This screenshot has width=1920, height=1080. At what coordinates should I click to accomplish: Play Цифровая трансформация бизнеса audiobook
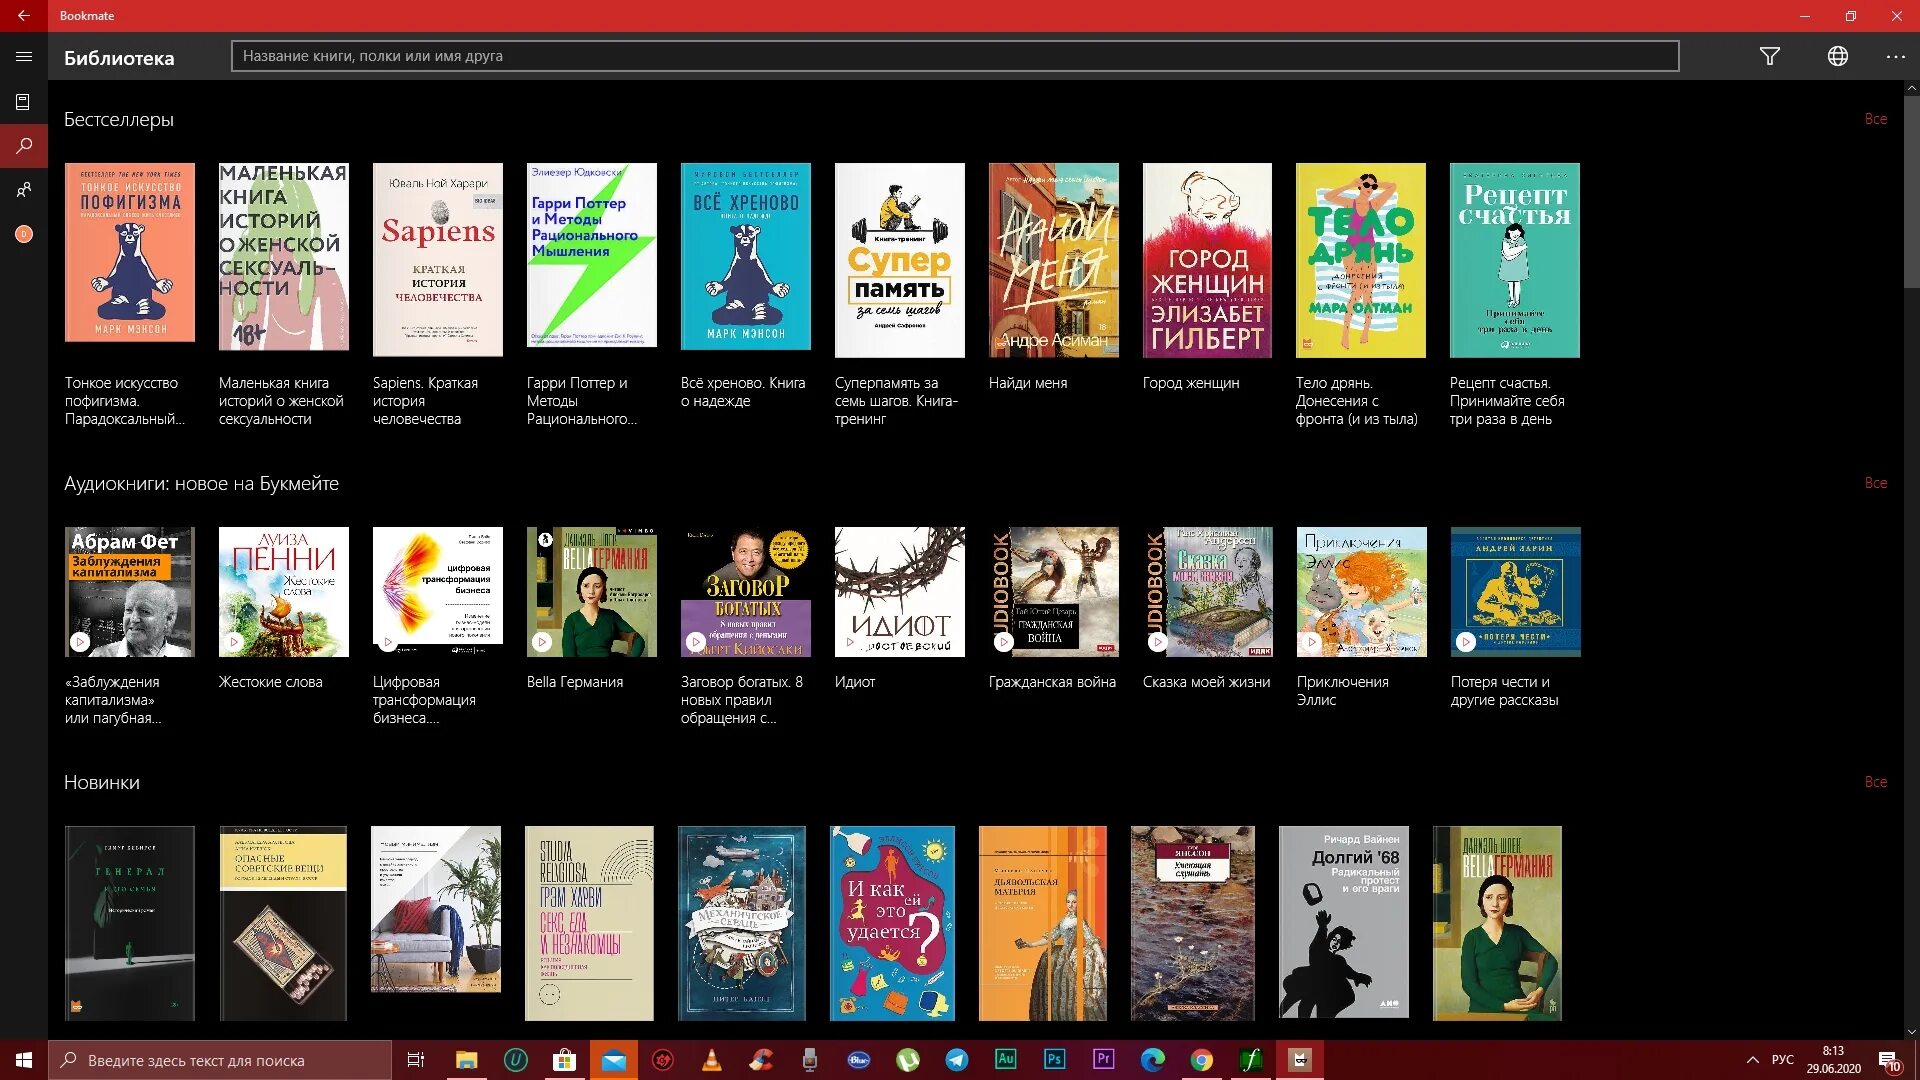(388, 642)
